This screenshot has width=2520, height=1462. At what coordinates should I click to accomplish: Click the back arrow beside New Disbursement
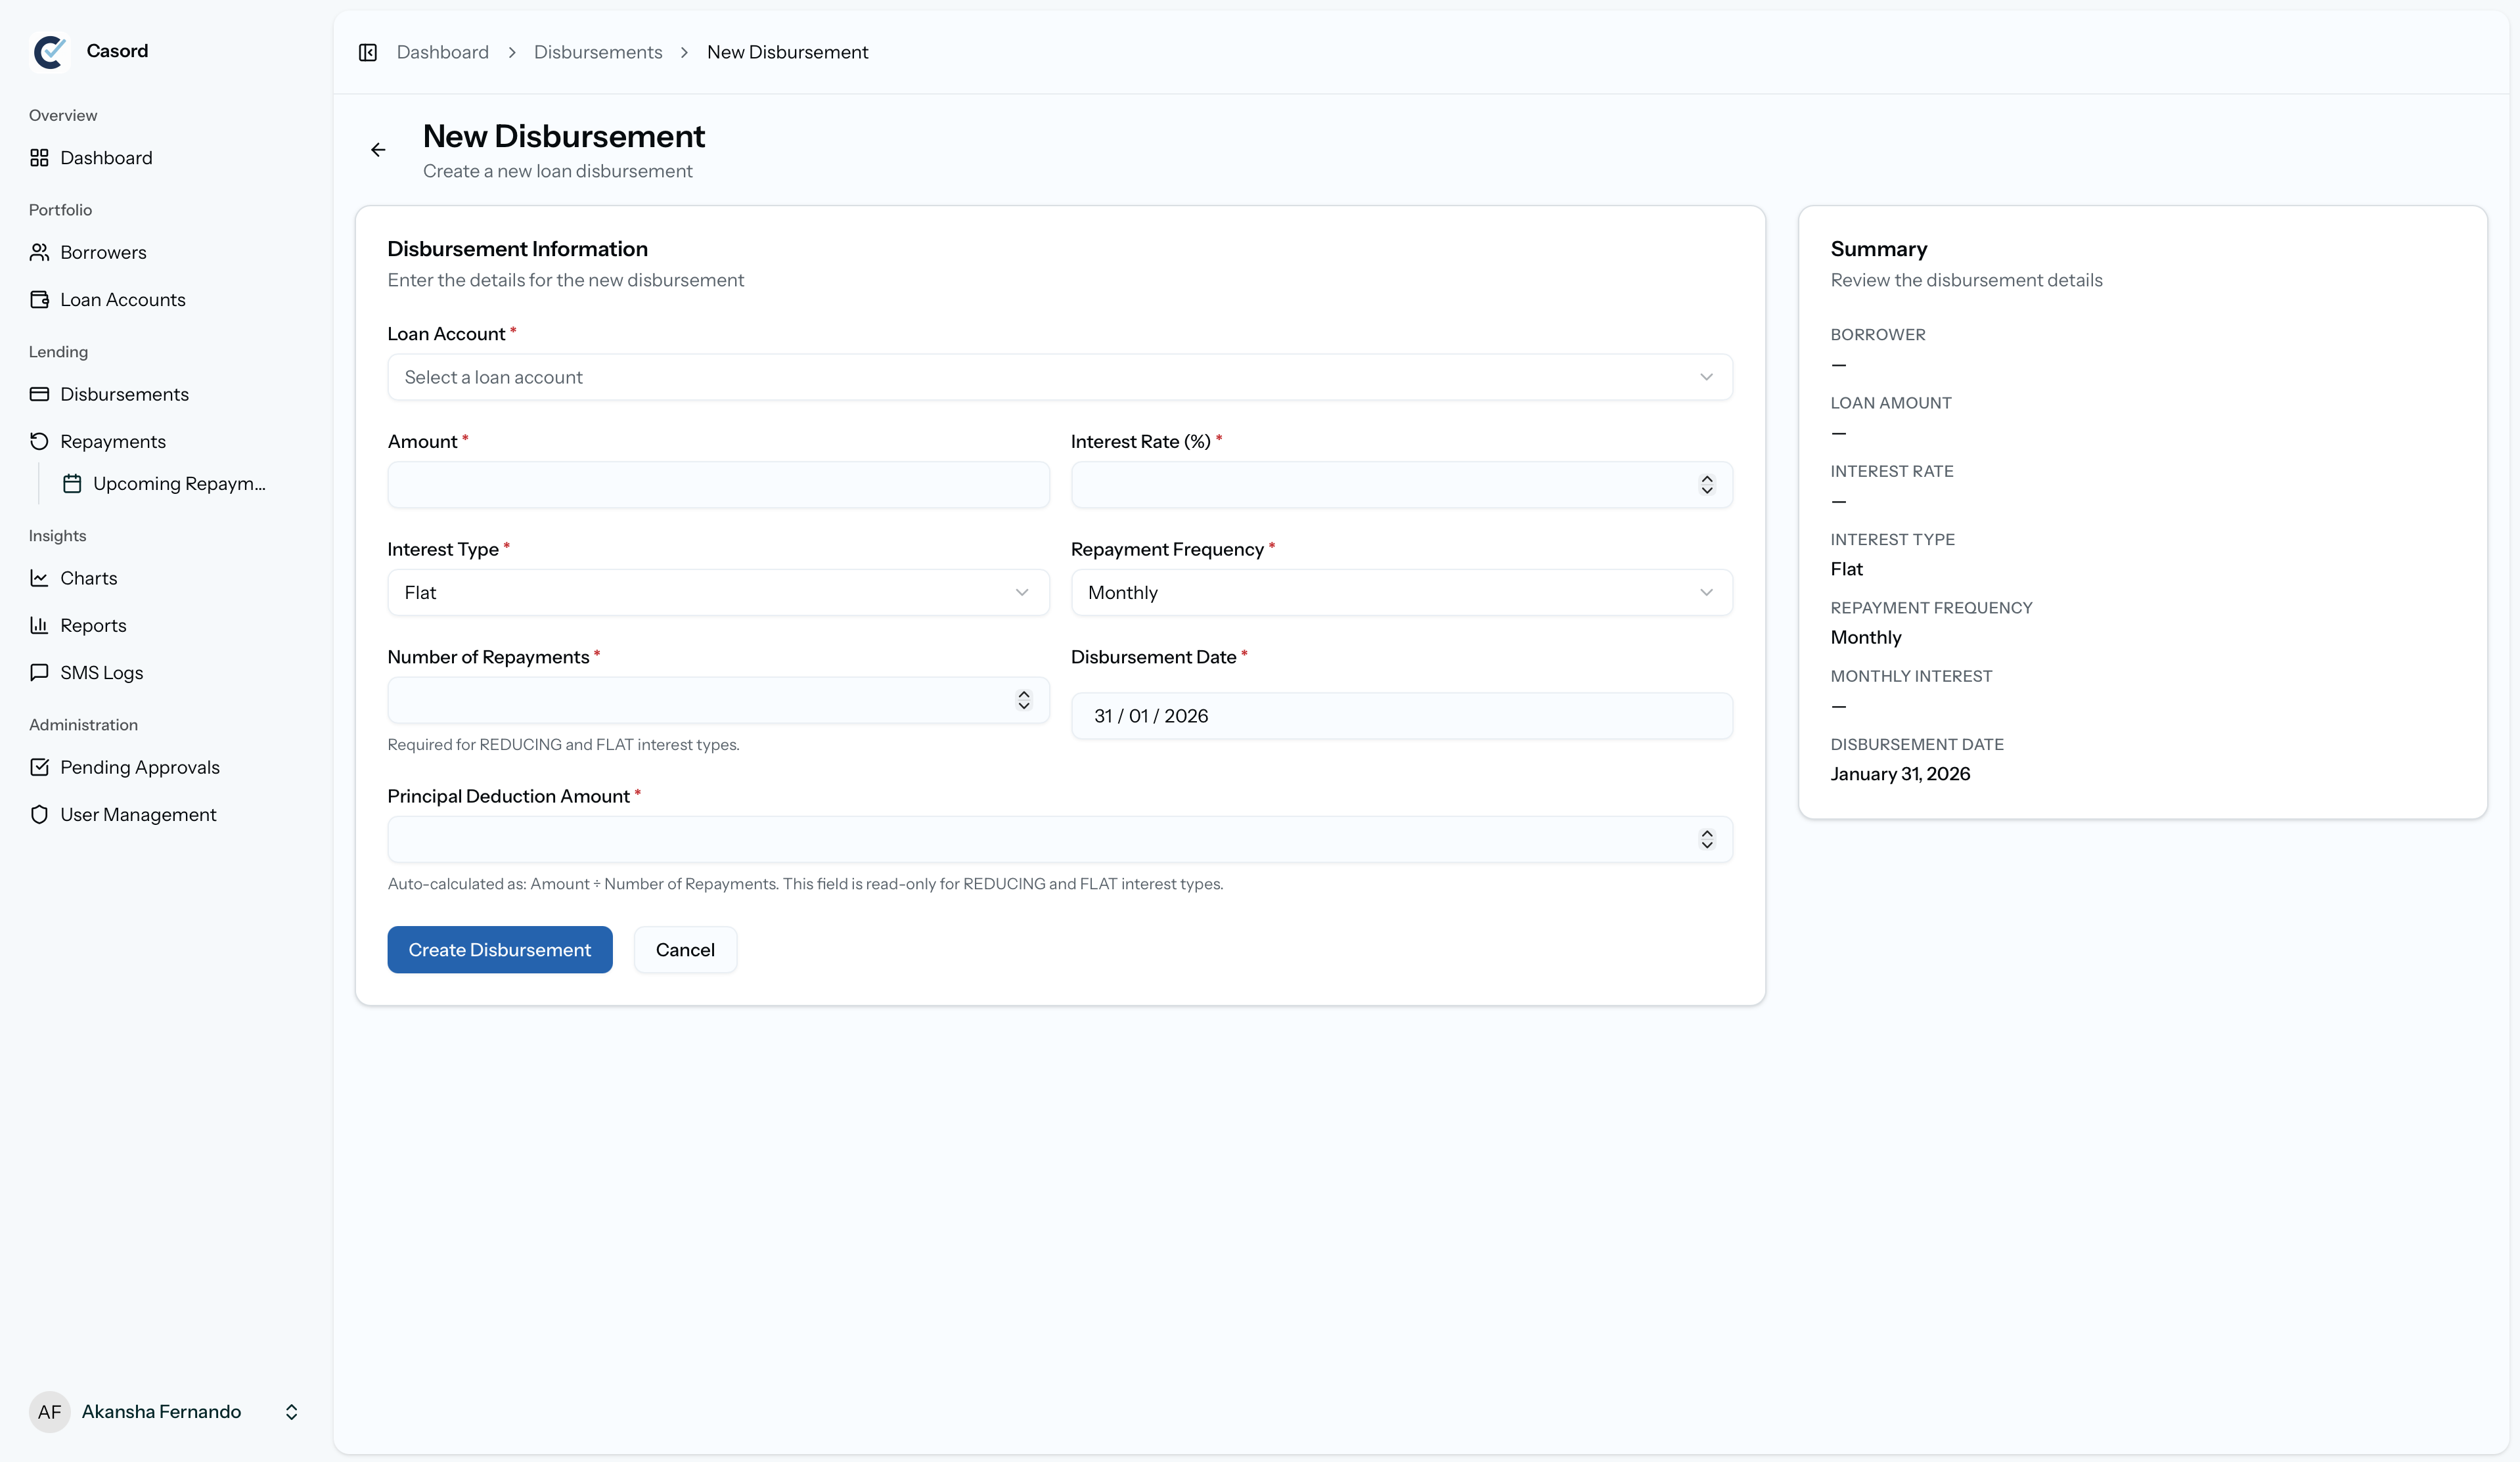coord(378,150)
